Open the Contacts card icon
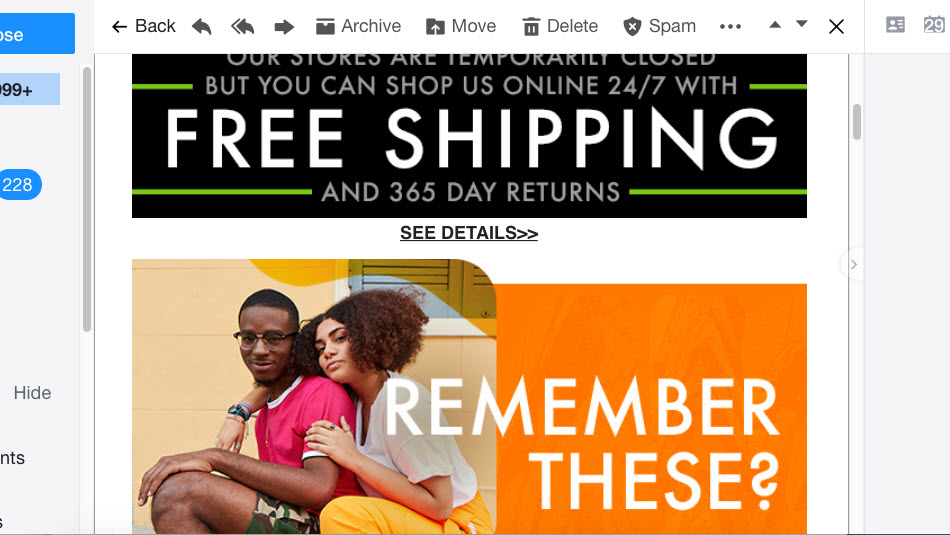 click(x=895, y=25)
